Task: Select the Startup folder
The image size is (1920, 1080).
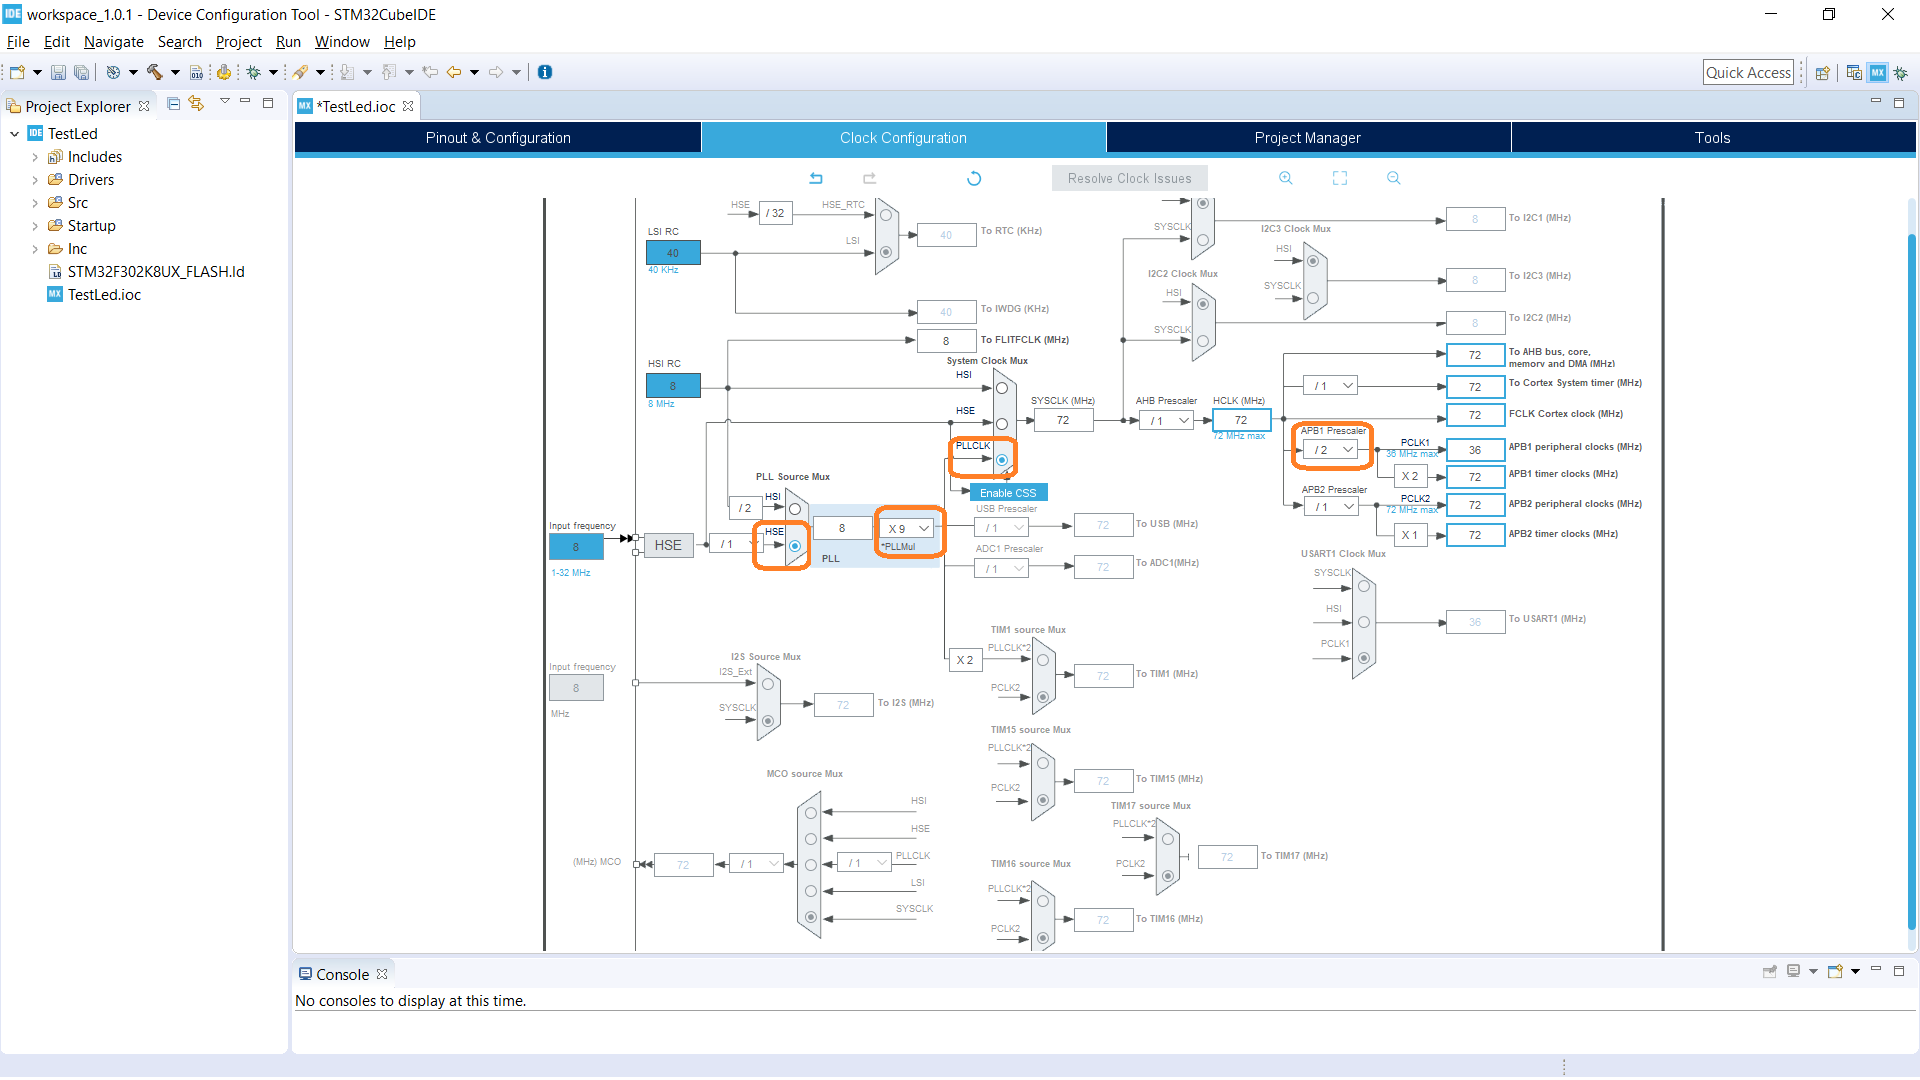Action: point(91,226)
